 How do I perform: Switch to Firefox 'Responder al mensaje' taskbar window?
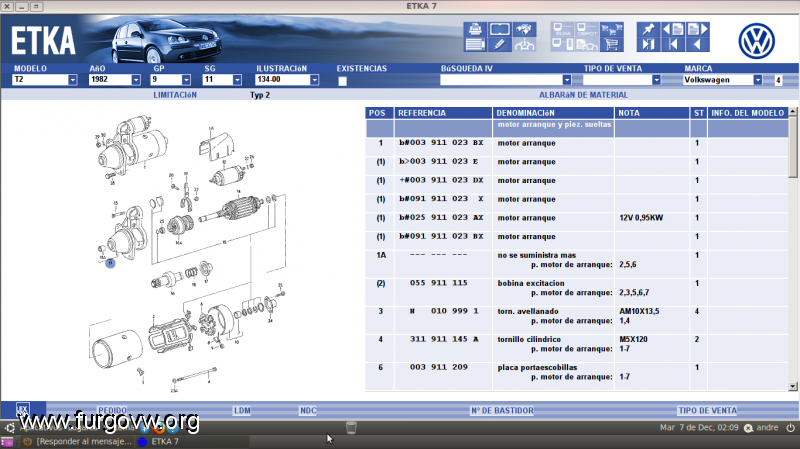point(77,441)
